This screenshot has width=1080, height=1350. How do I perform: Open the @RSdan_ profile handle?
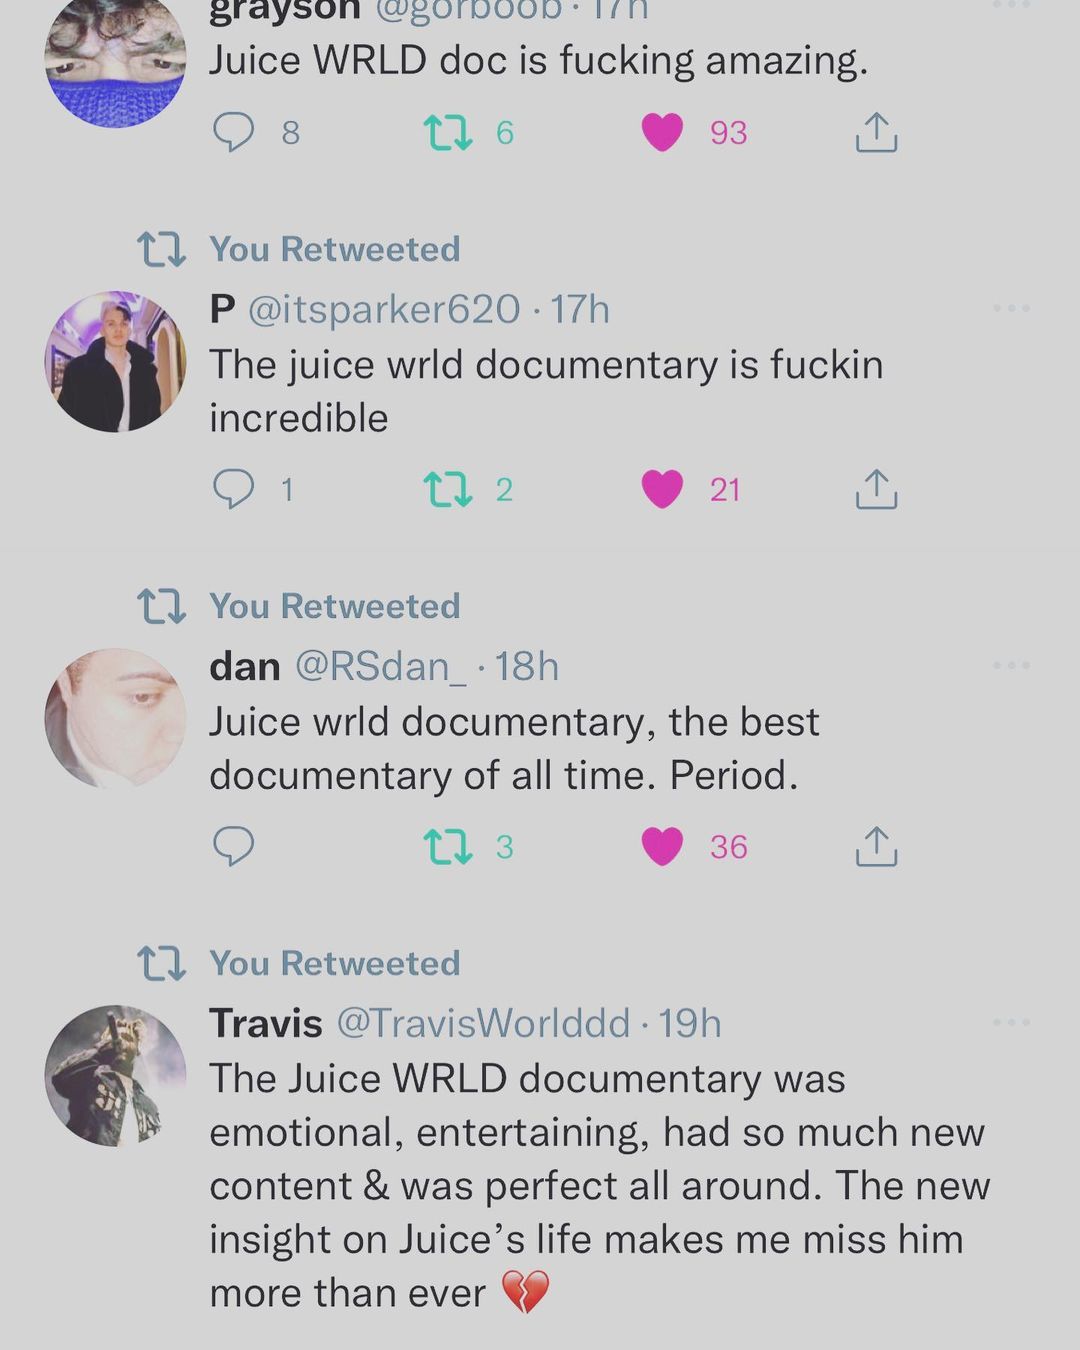(381, 667)
